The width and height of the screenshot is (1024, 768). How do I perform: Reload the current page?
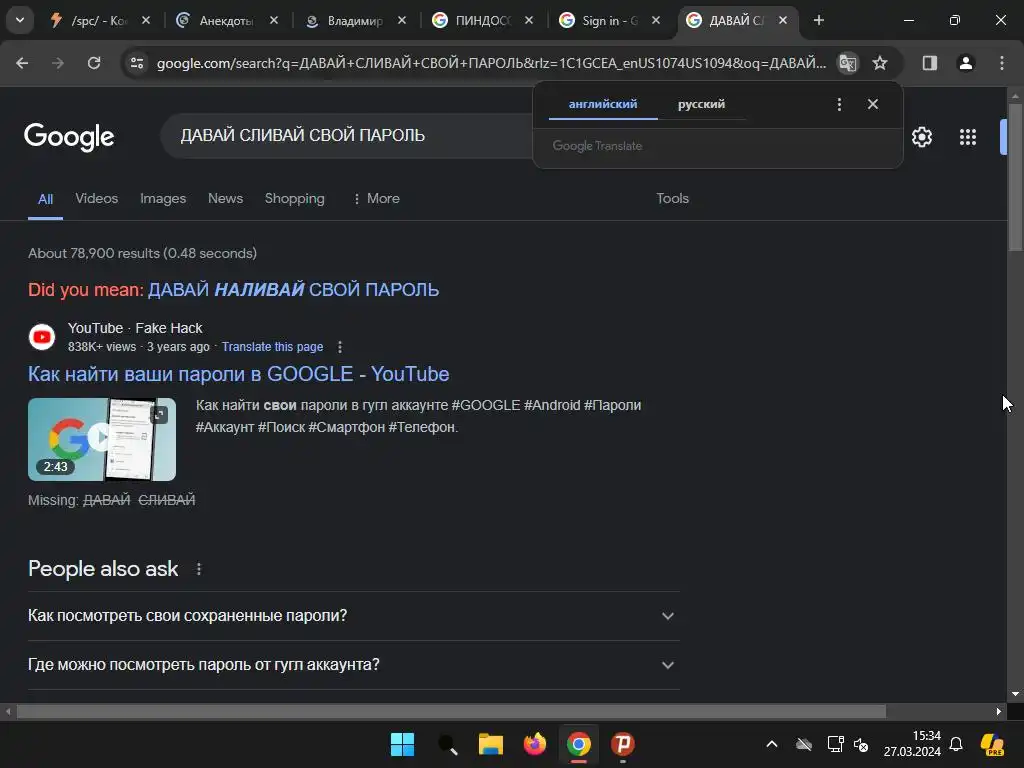[94, 63]
